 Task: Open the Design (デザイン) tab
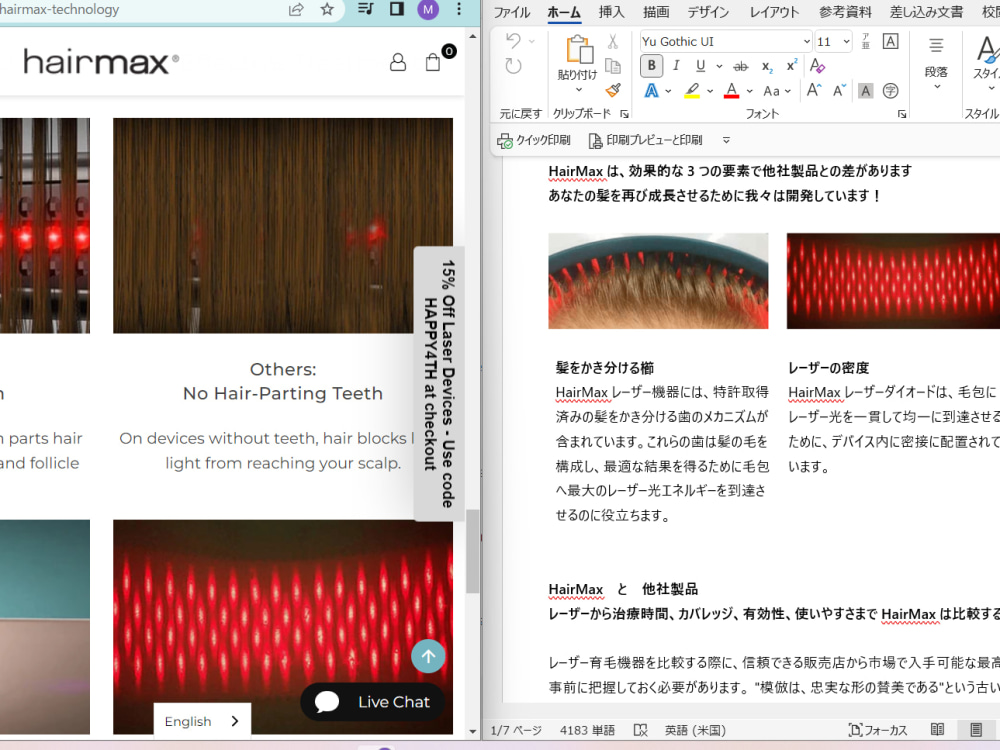(708, 12)
